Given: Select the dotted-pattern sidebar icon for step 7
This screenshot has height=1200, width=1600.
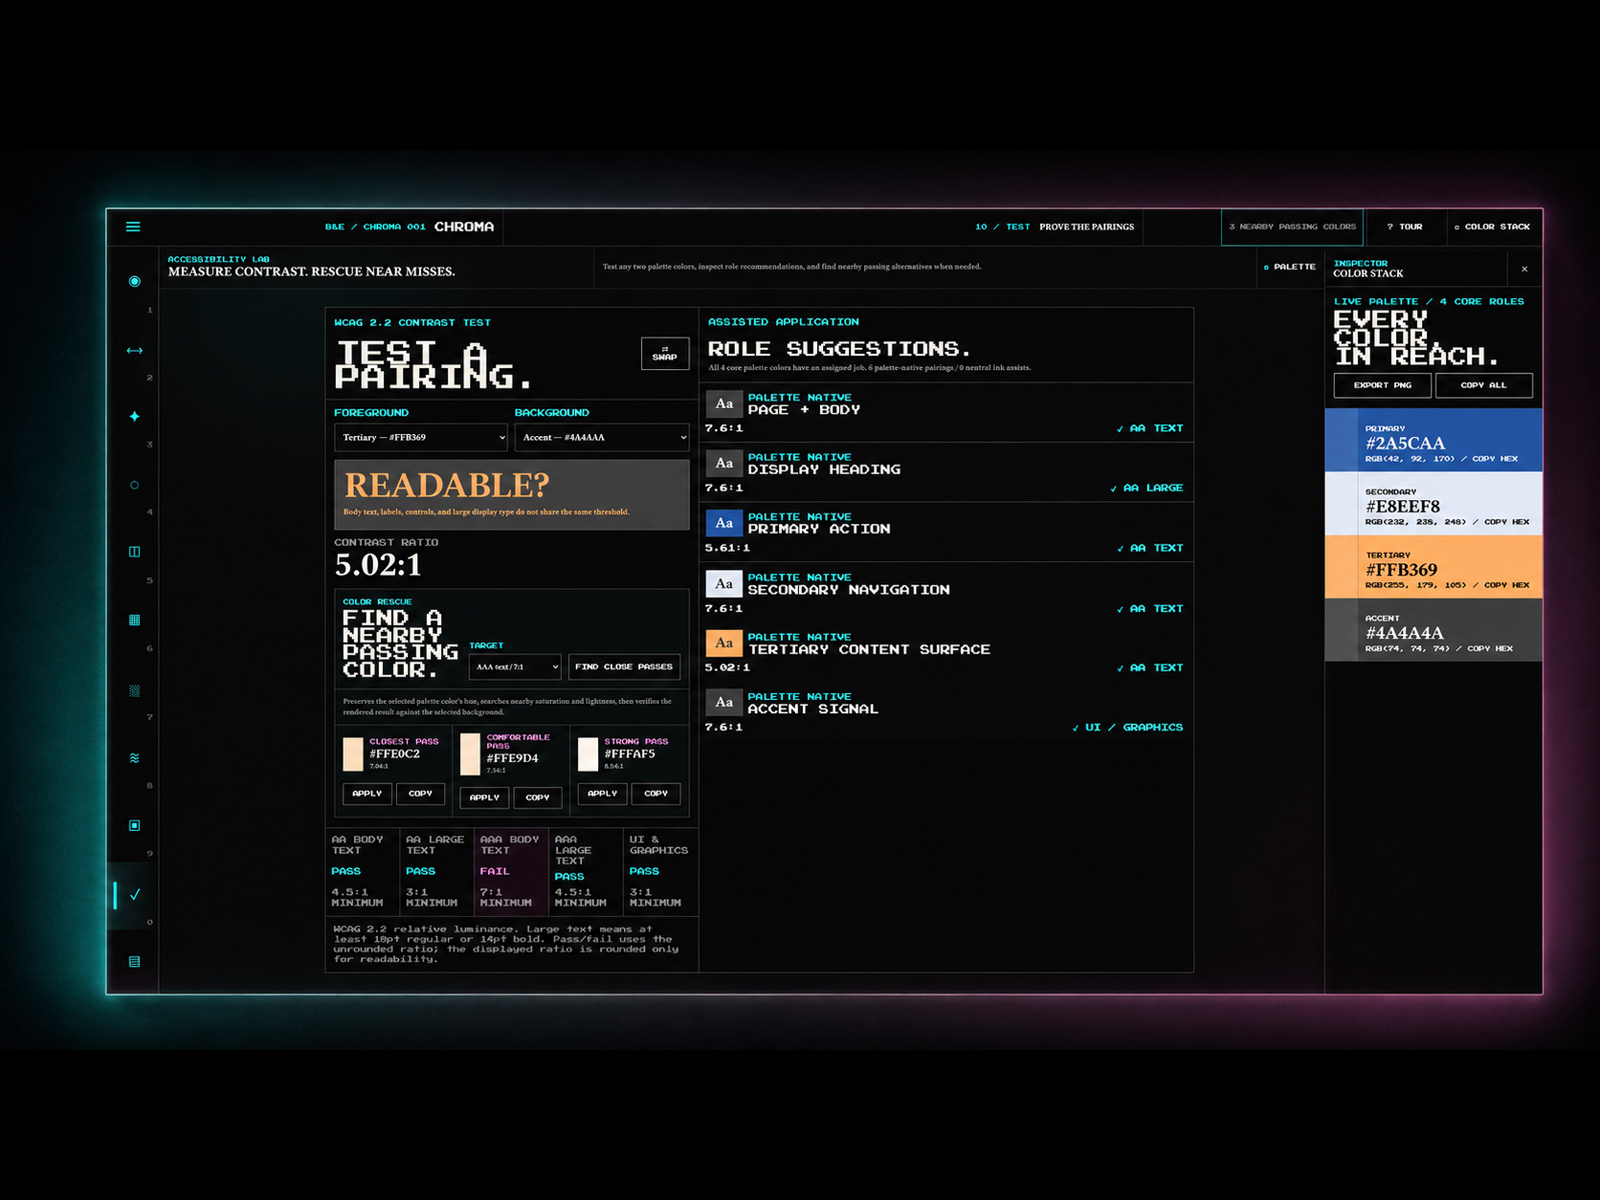Looking at the screenshot, I should click(135, 690).
